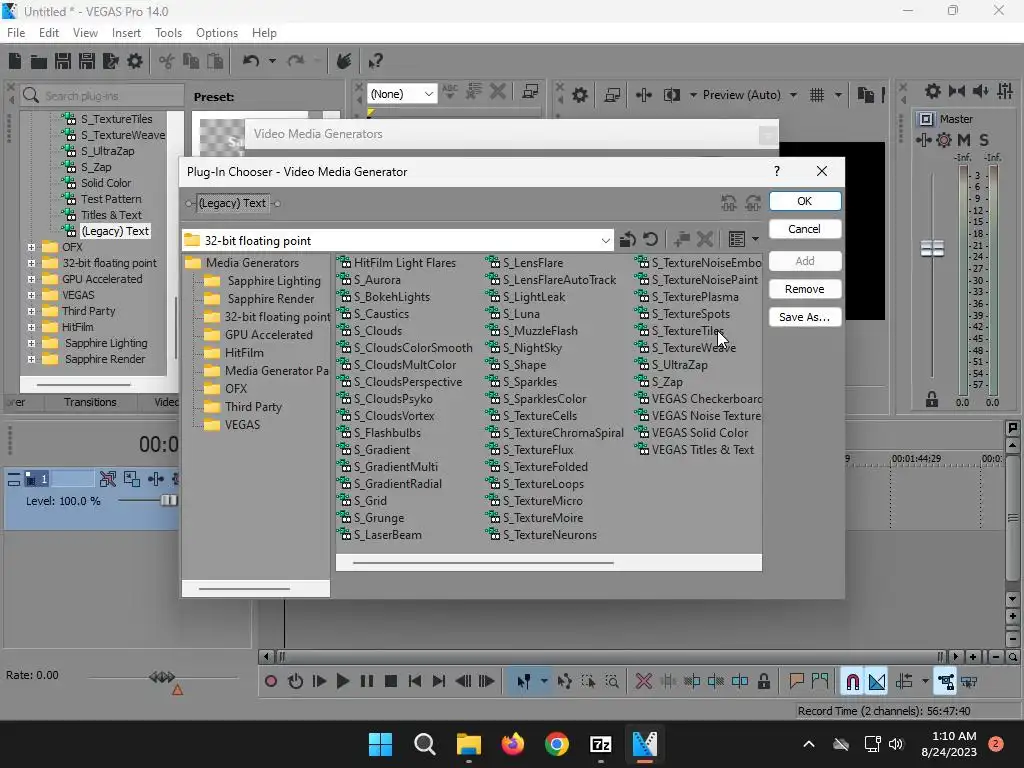Click (Legacy) Text chain item in chooser
The width and height of the screenshot is (1024, 768).
[x=232, y=203]
